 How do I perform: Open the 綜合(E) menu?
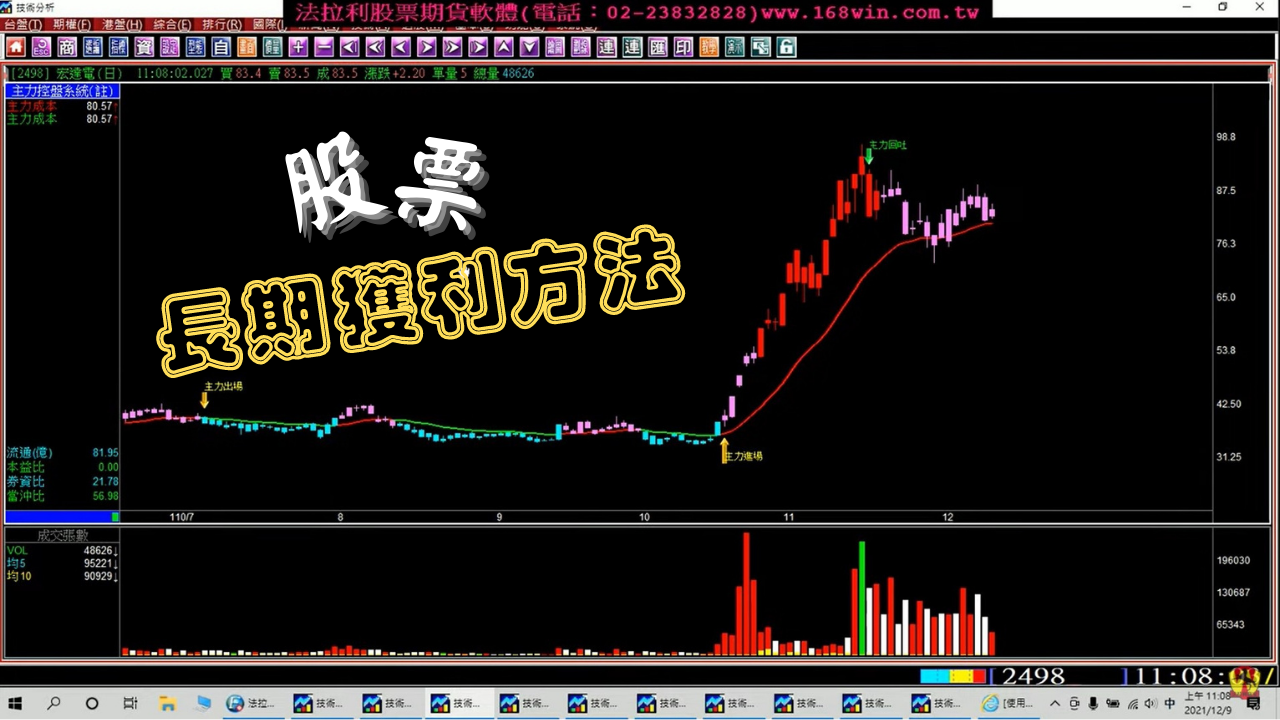pyautogui.click(x=172, y=24)
